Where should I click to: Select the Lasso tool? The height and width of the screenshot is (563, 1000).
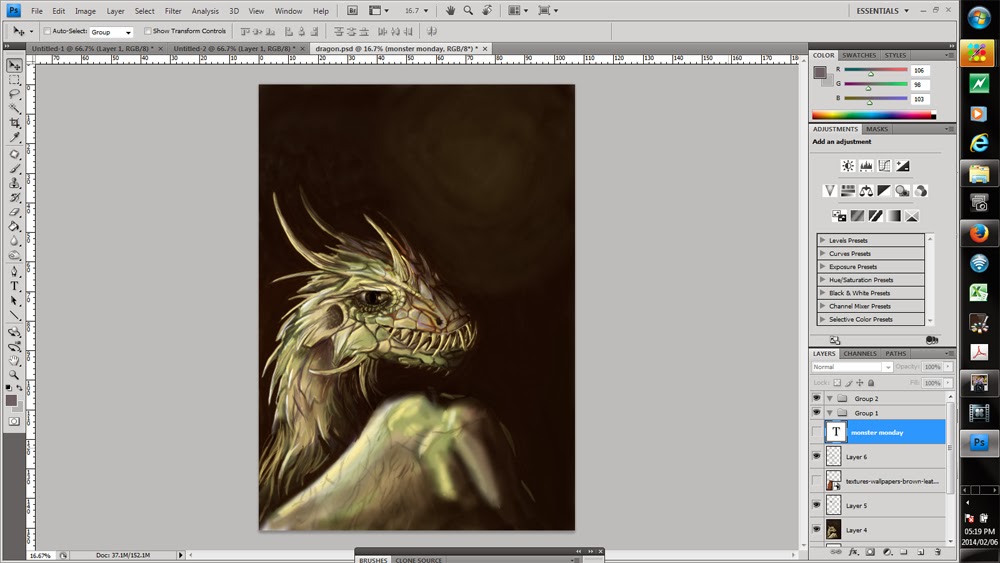pos(15,93)
